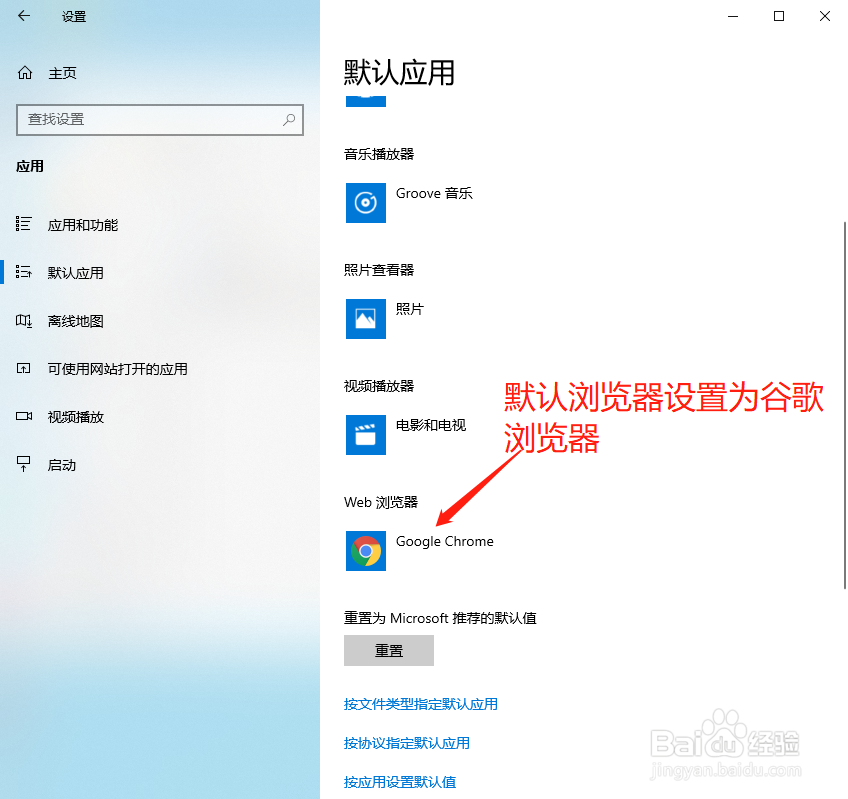
Task: Click the back arrow icon
Action: (22, 16)
